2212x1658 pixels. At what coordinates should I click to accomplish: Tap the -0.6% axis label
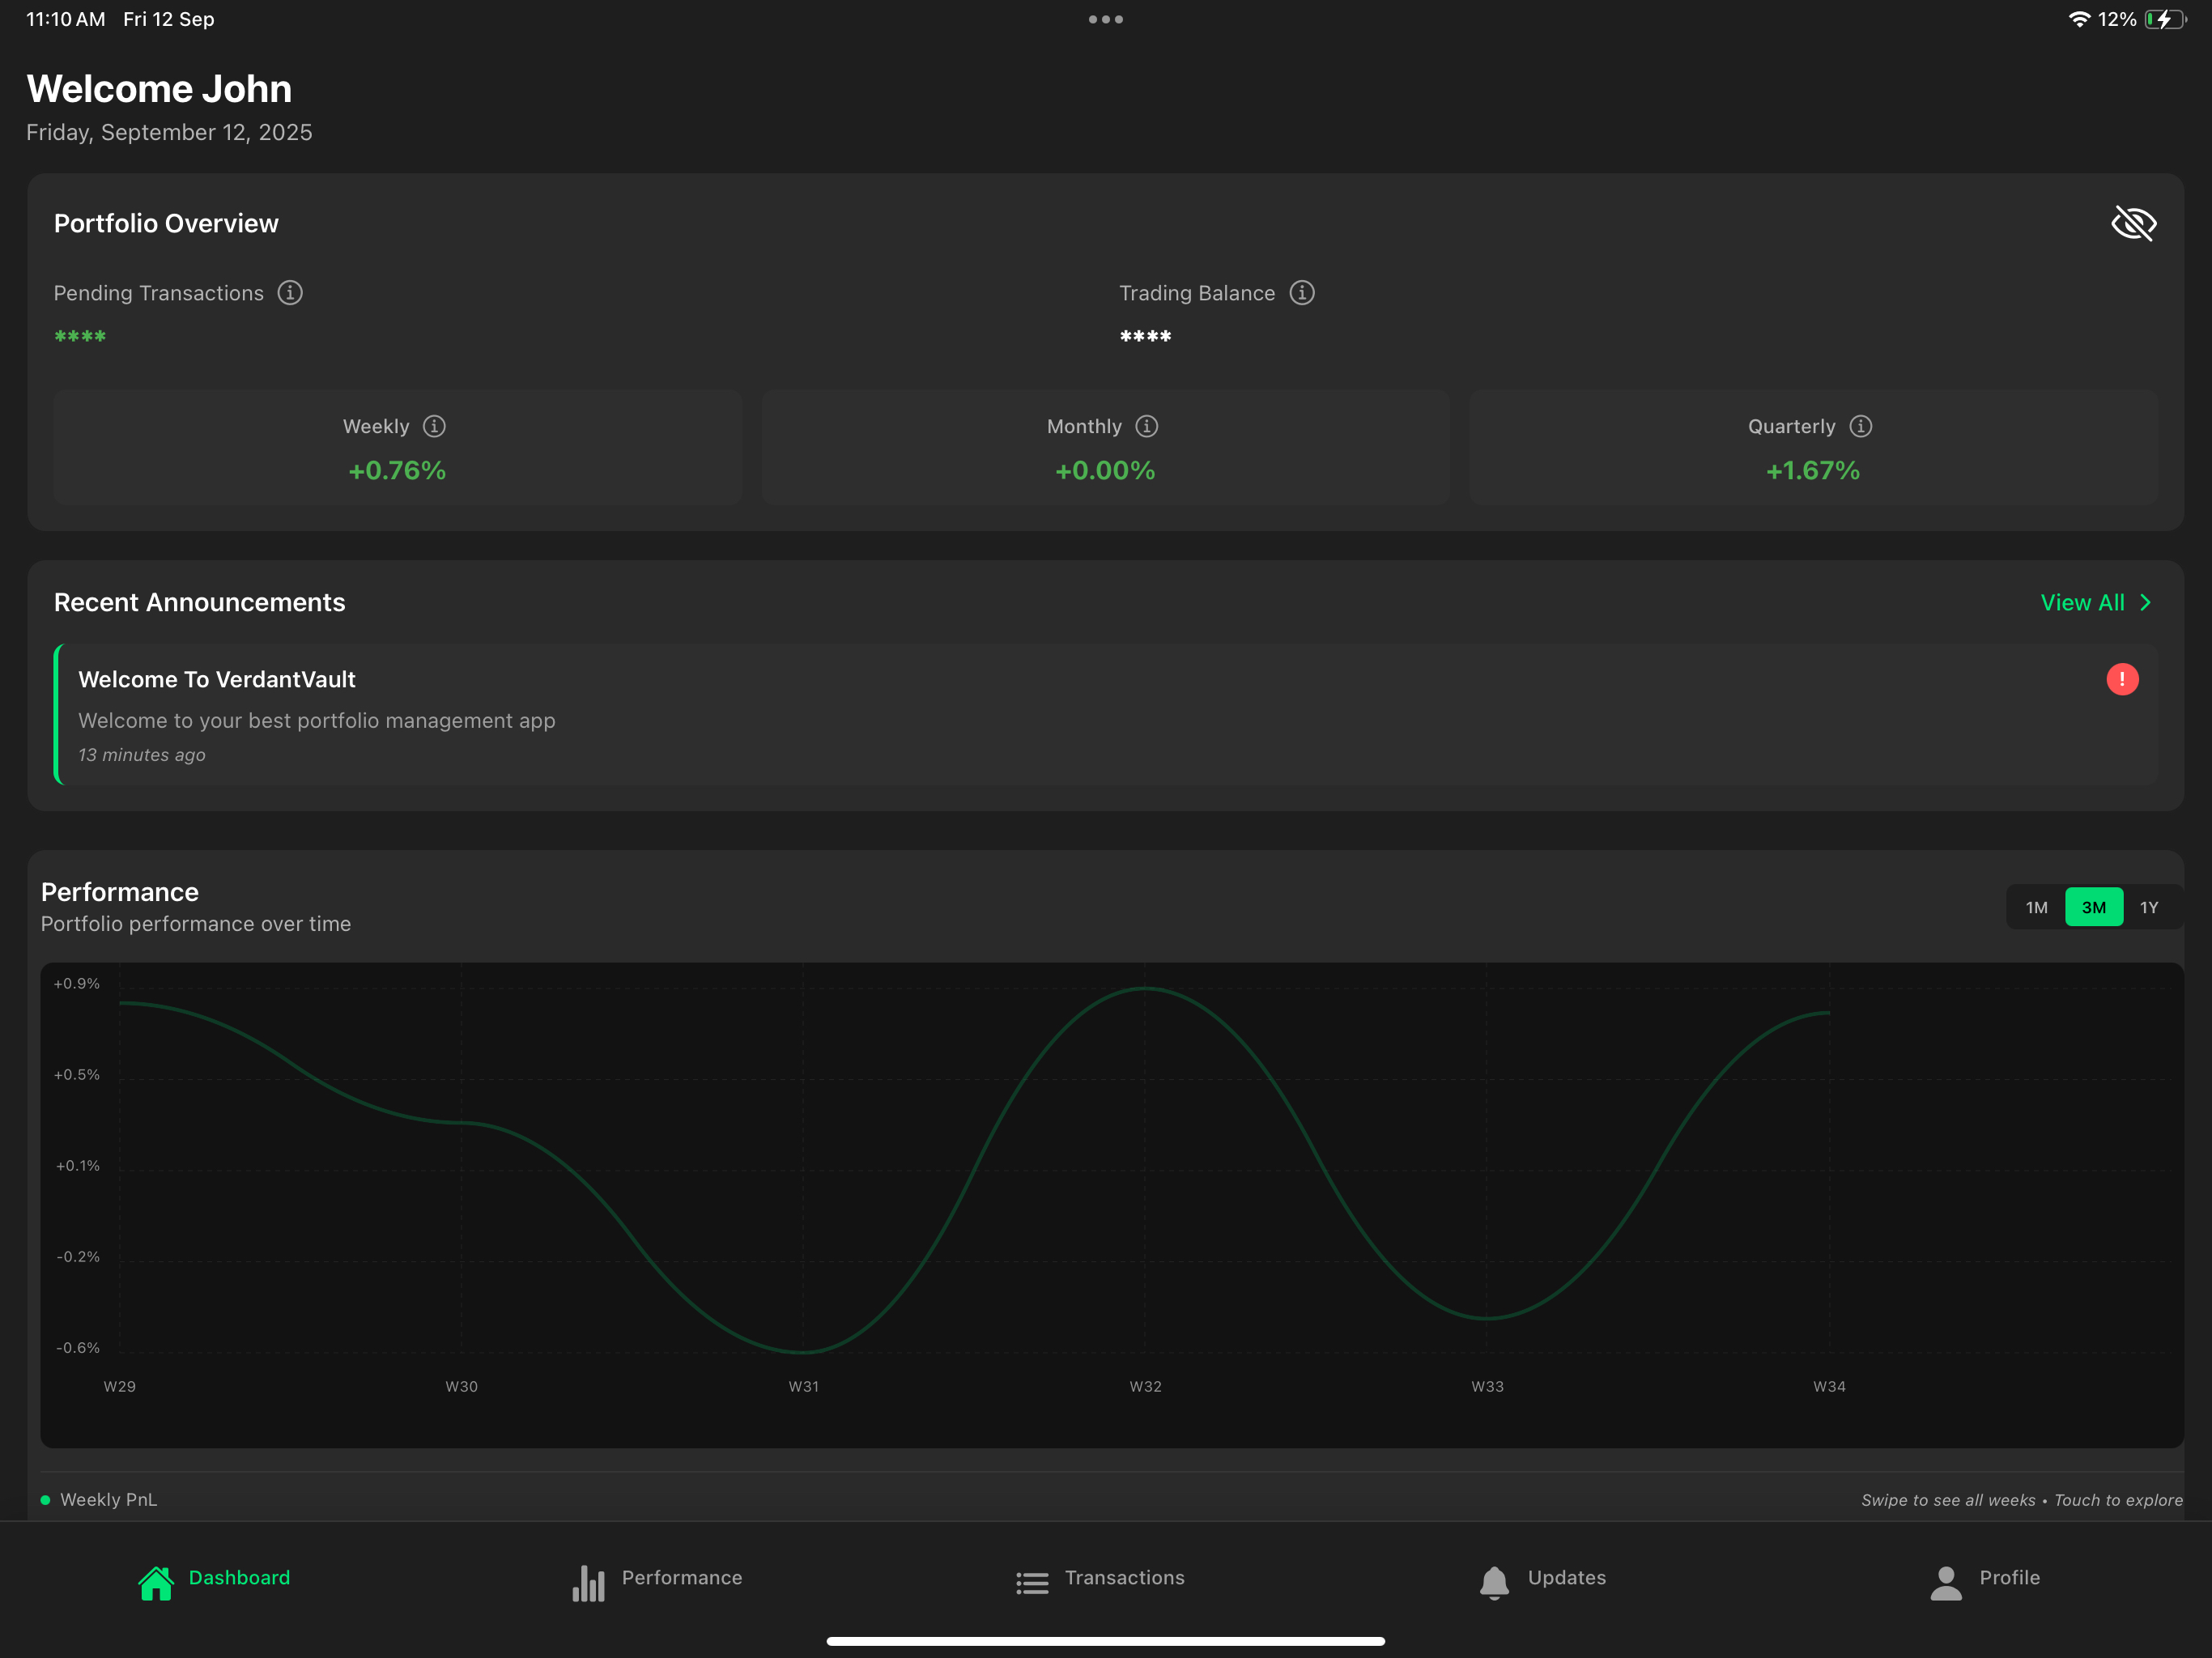[77, 1347]
